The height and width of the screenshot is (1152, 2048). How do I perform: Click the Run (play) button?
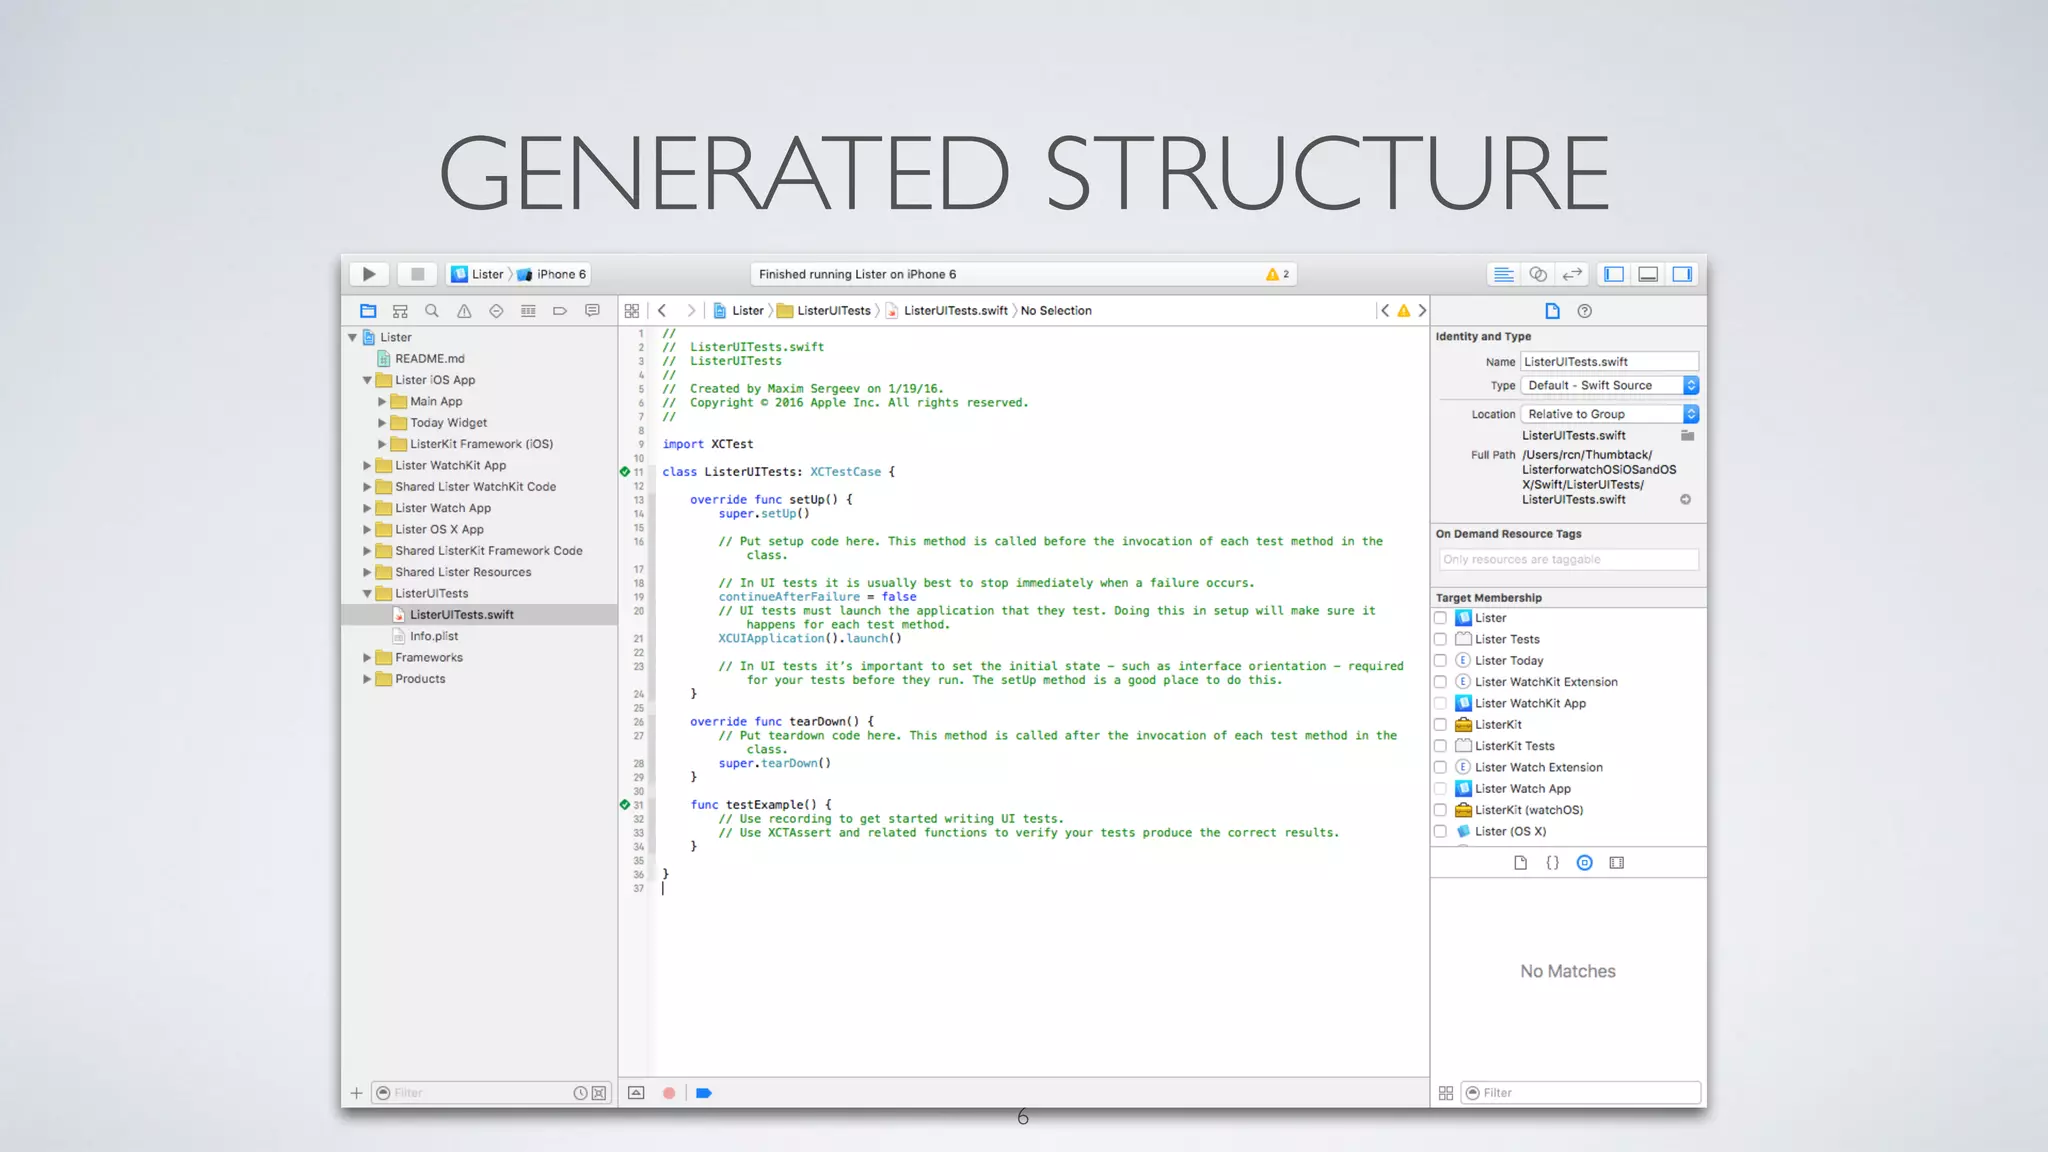pyautogui.click(x=369, y=274)
